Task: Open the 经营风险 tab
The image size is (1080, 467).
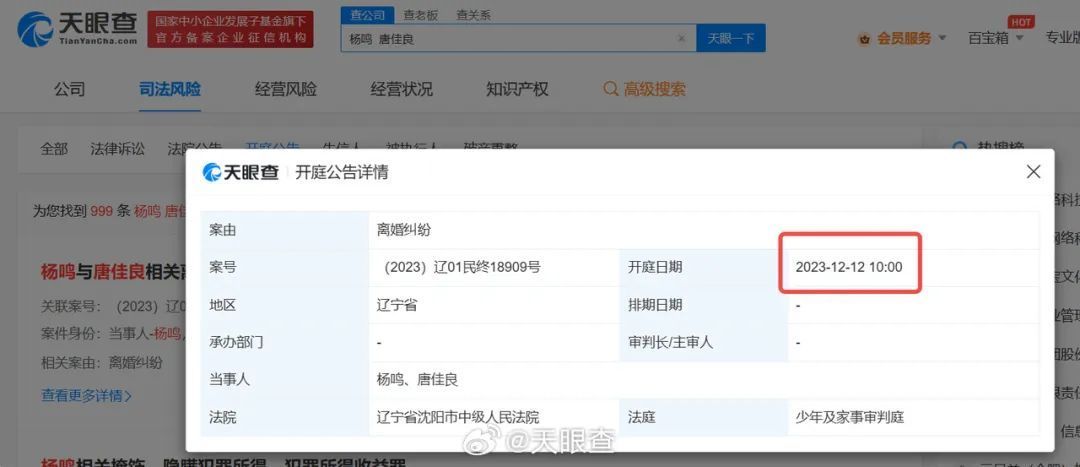Action: pyautogui.click(x=285, y=89)
